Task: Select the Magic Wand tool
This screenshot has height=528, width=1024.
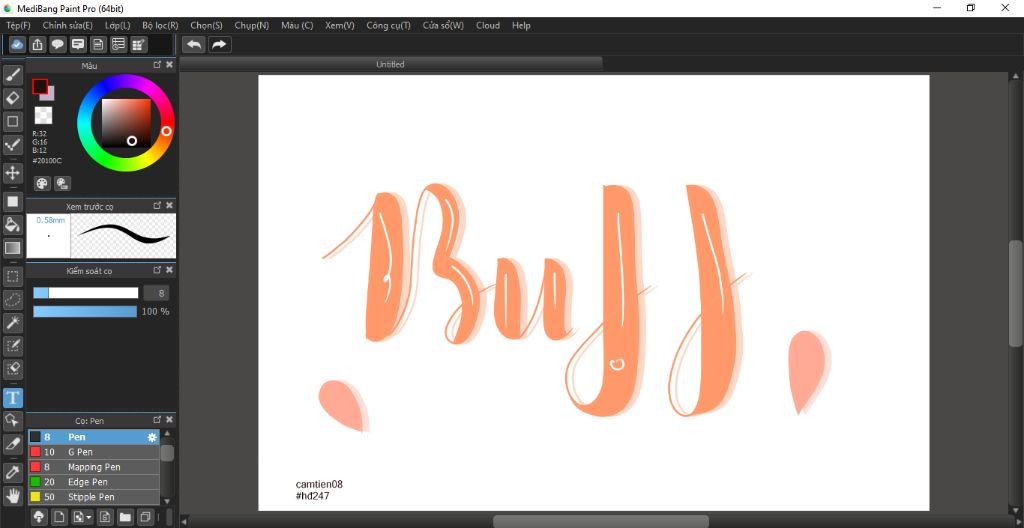Action: (x=12, y=322)
